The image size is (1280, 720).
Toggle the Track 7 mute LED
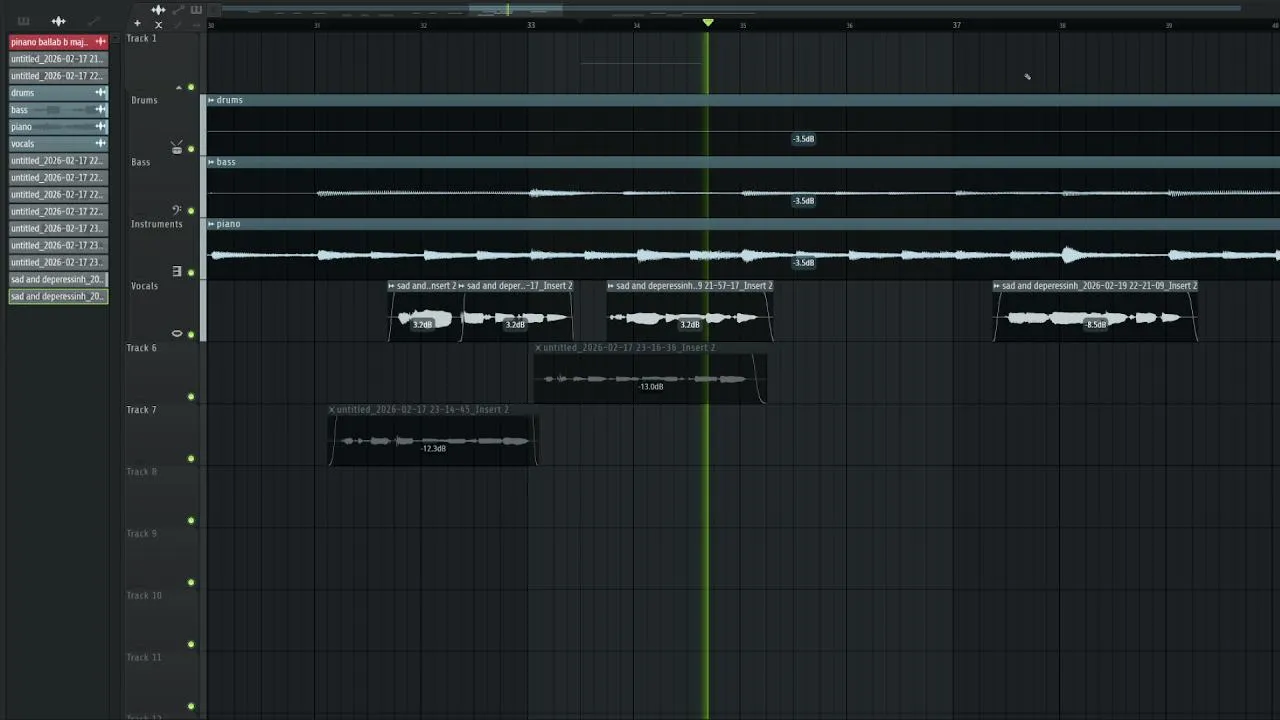coord(191,459)
